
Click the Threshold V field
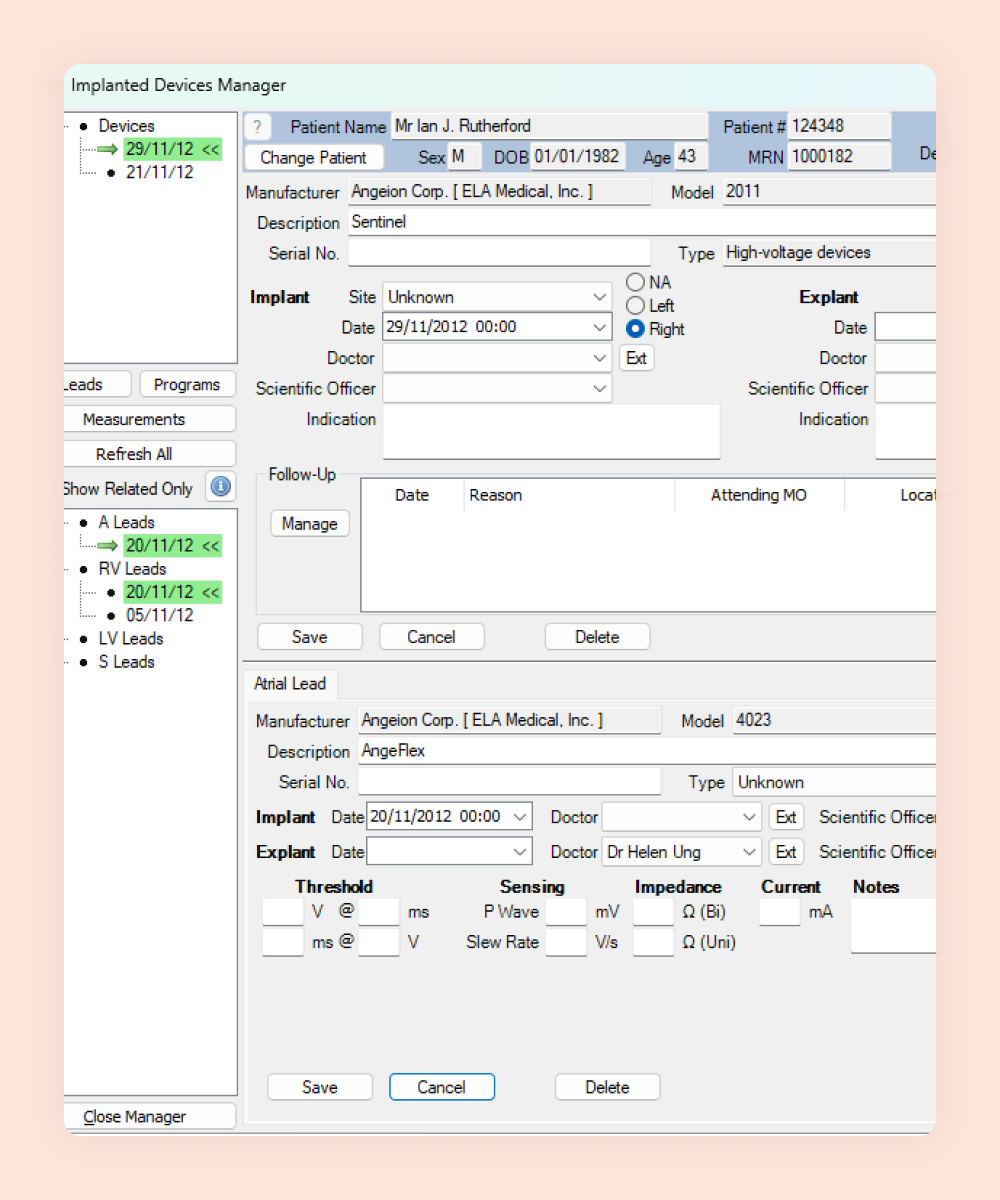[x=283, y=912]
